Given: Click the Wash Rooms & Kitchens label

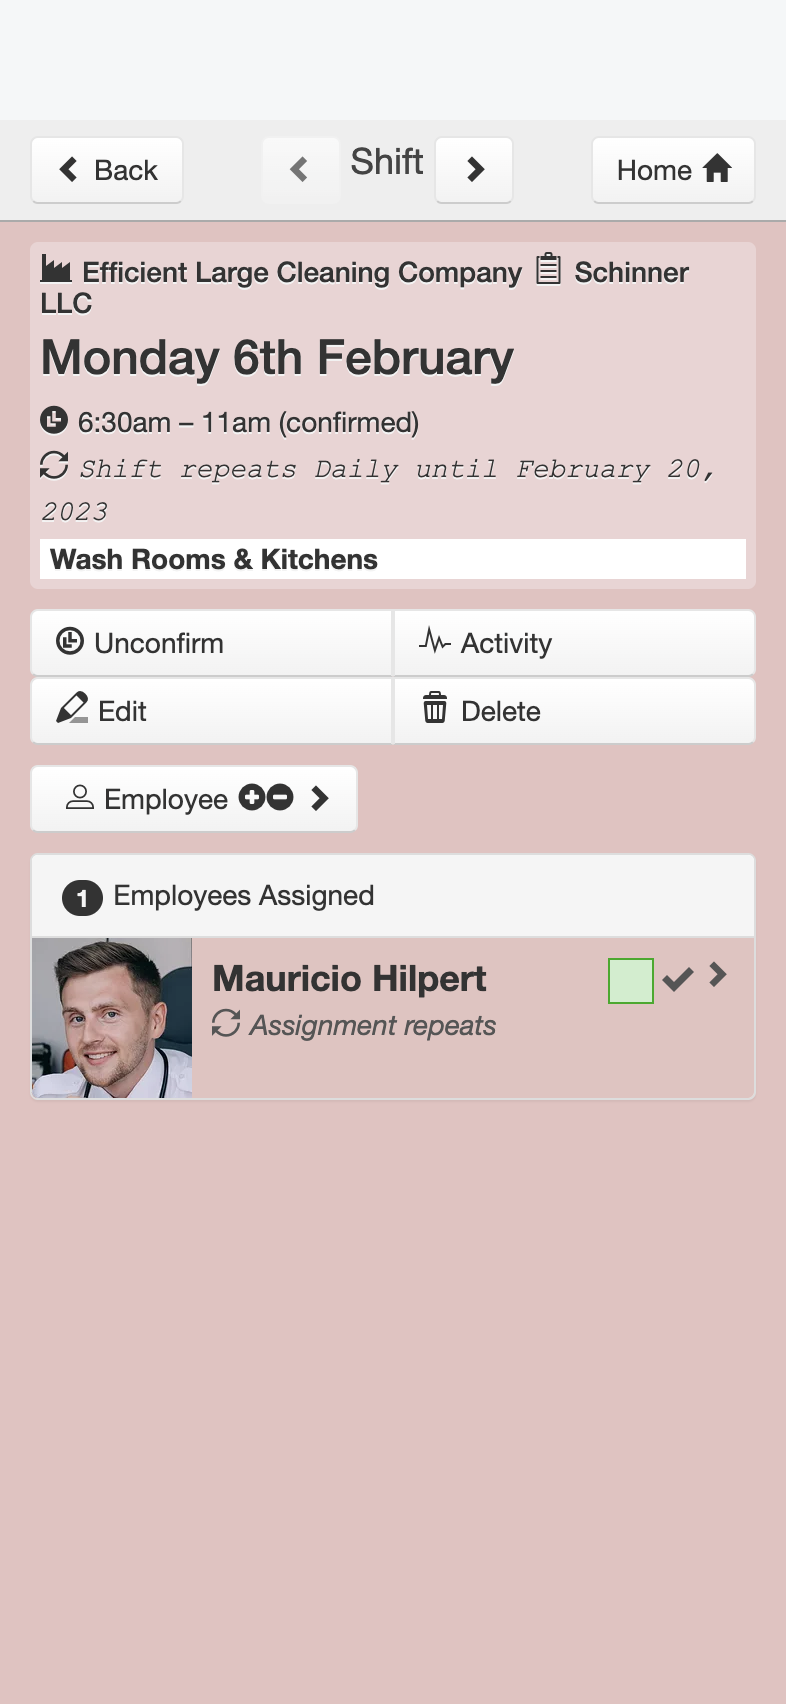Looking at the screenshot, I should [214, 559].
